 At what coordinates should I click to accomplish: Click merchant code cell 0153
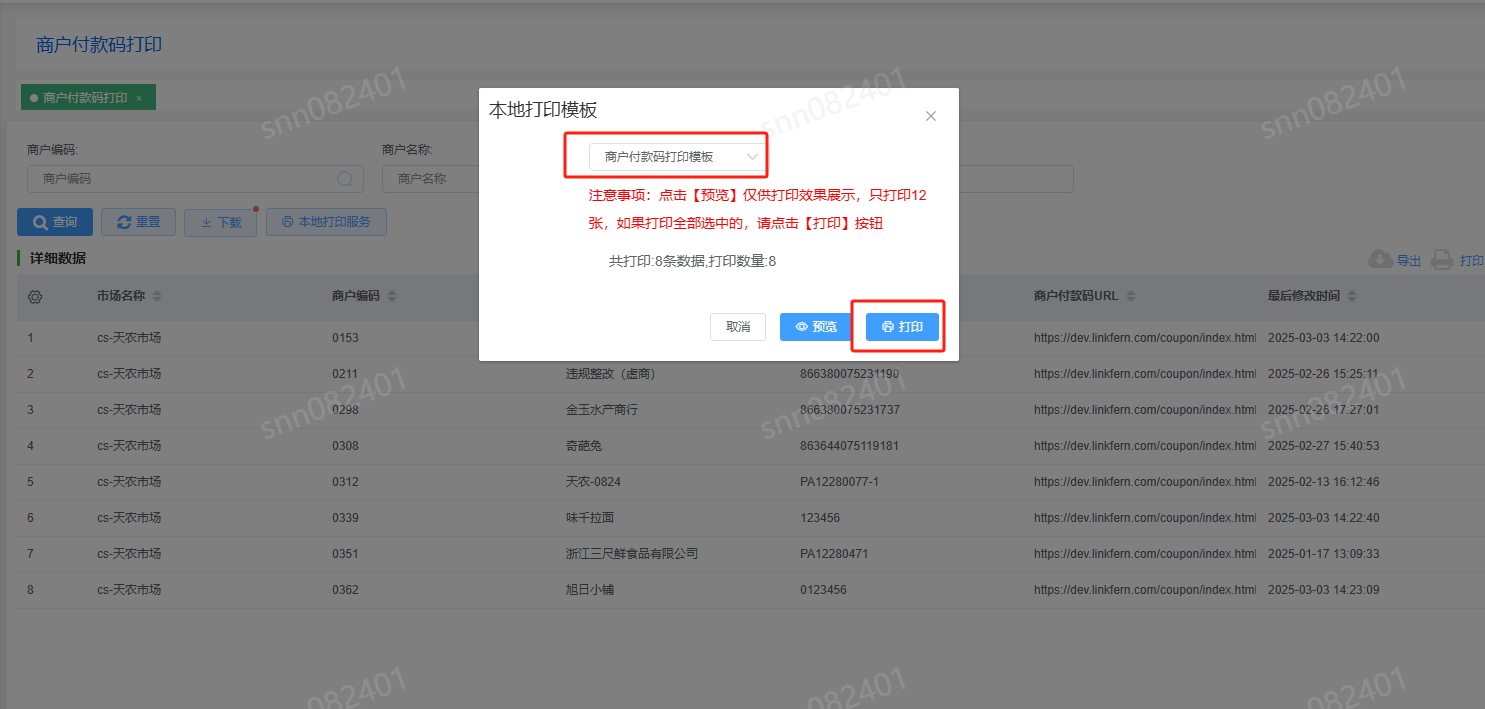click(345, 338)
